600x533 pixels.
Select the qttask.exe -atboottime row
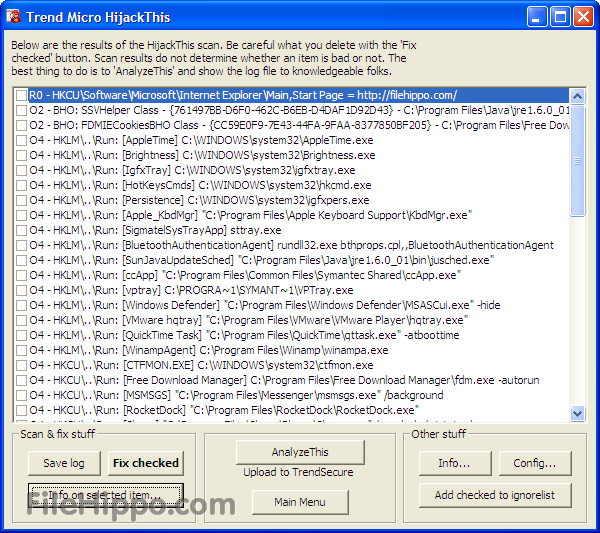click(244, 335)
